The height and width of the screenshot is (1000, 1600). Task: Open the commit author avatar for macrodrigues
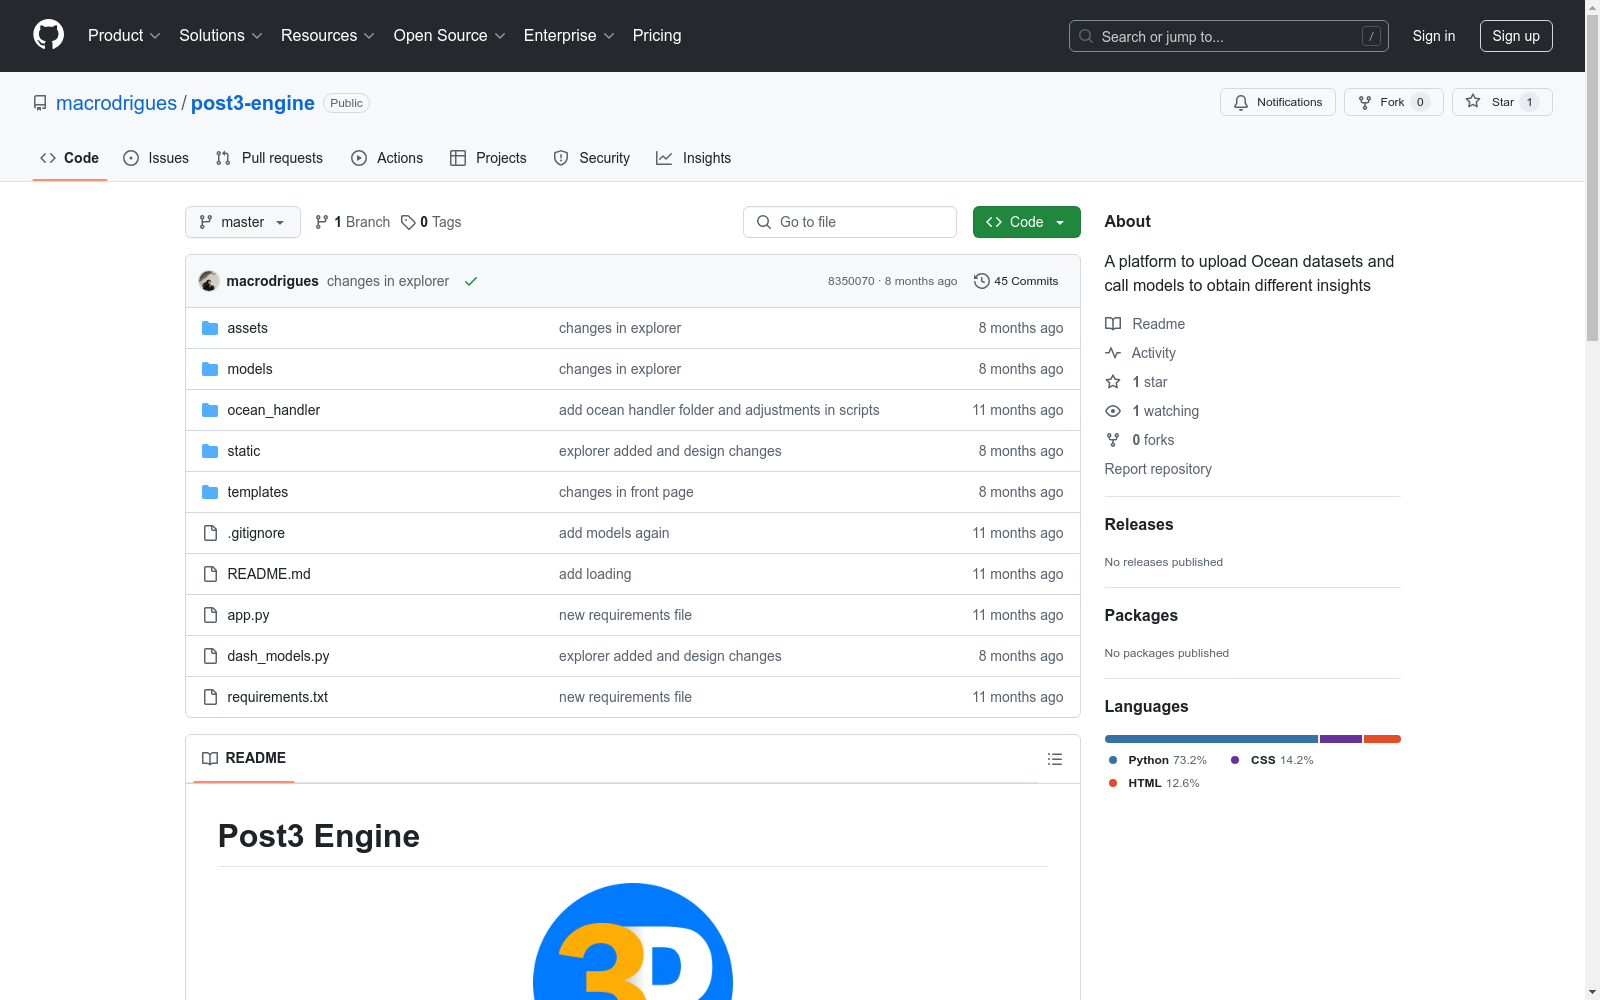[x=209, y=281]
